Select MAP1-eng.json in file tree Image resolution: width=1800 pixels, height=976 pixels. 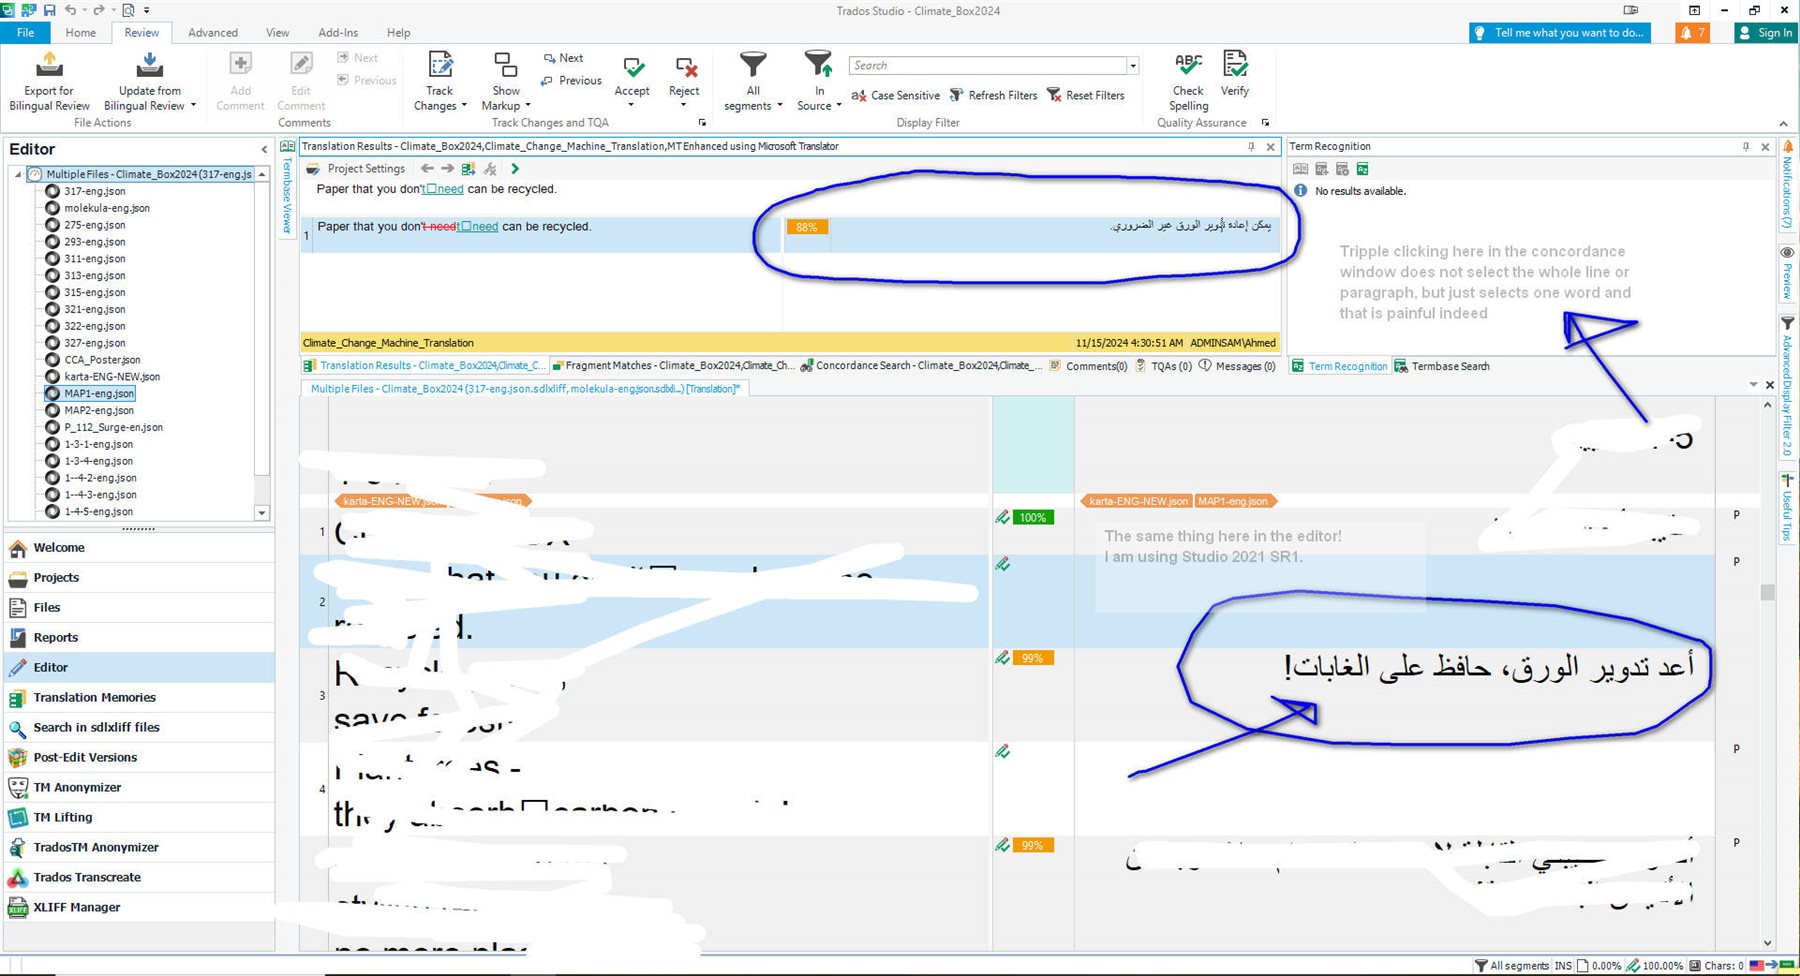click(99, 393)
